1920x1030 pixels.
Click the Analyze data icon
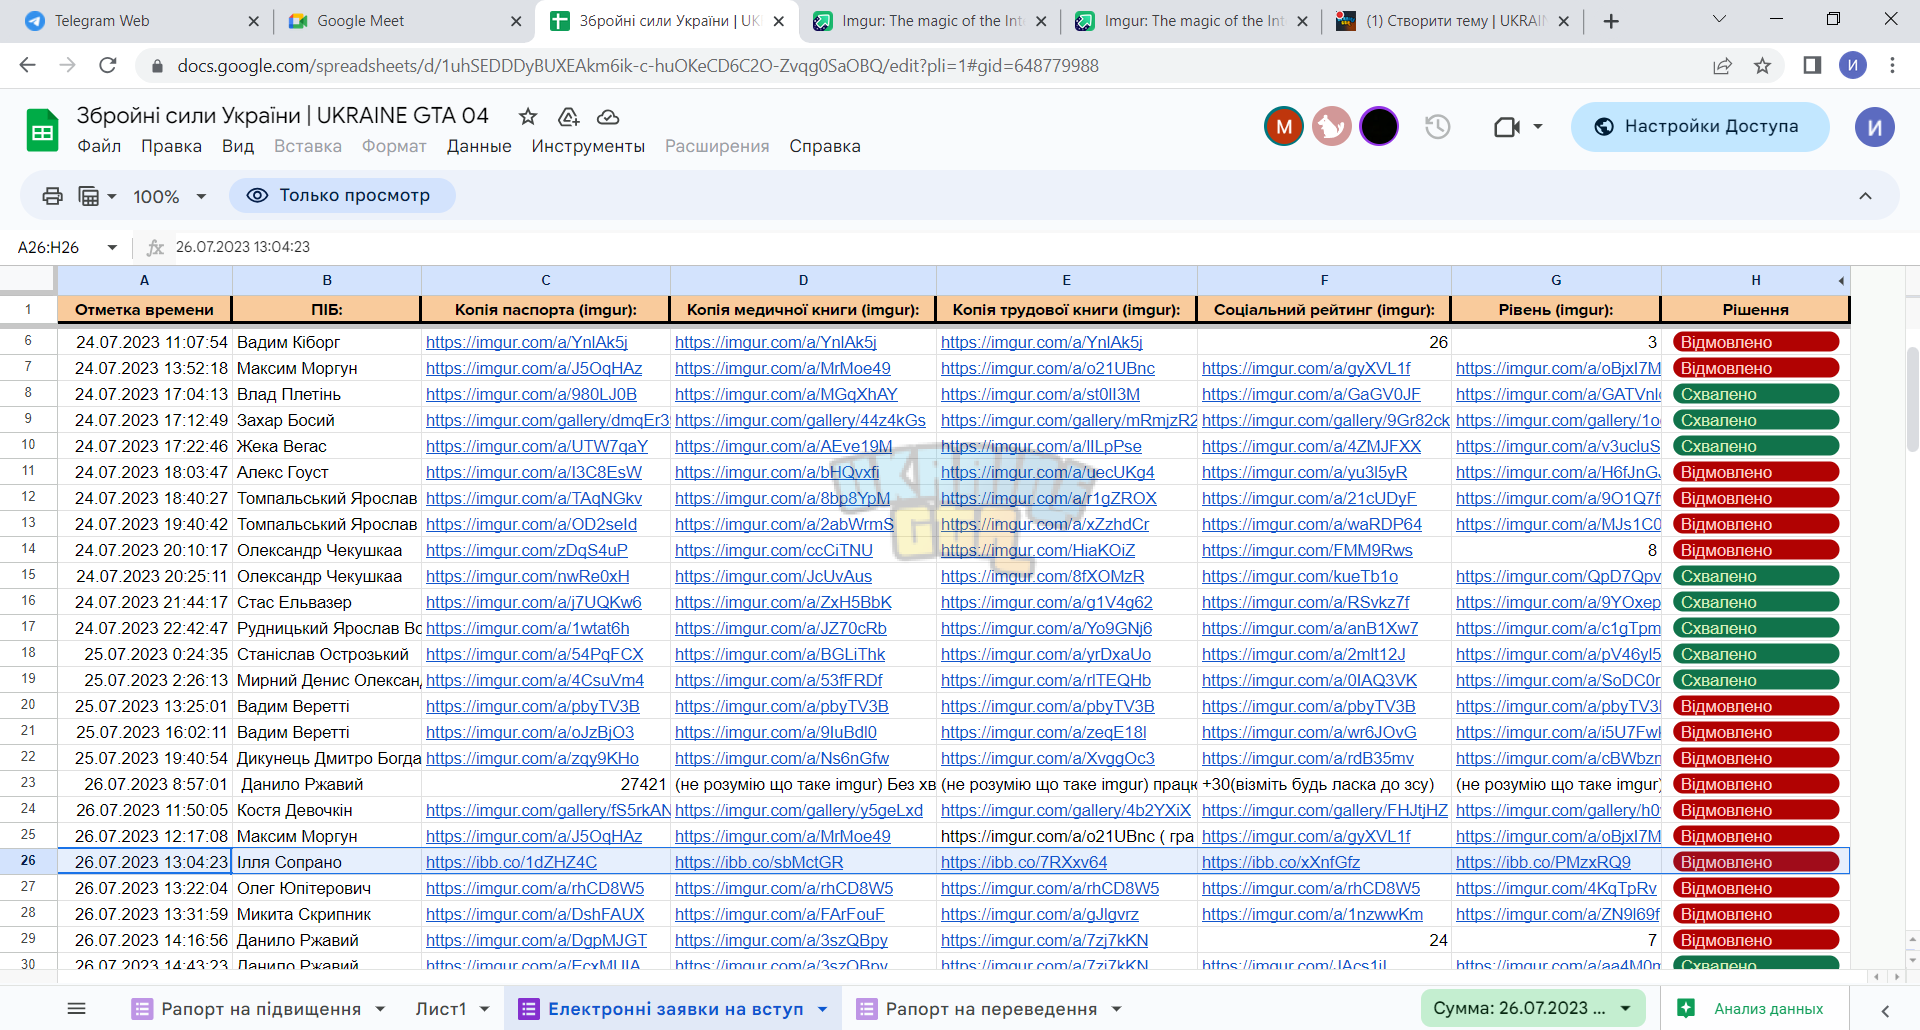(1686, 1008)
